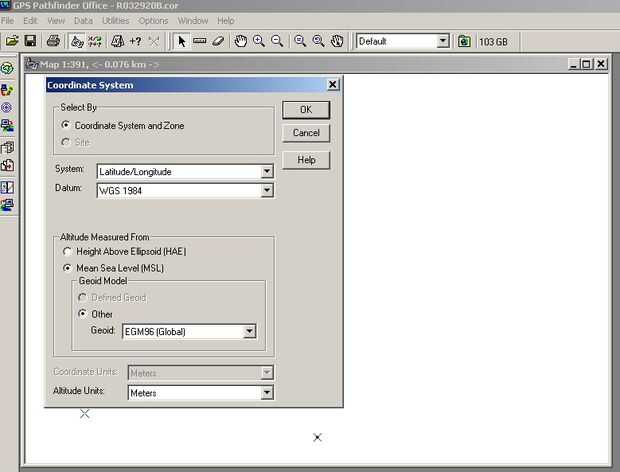The height and width of the screenshot is (472, 620).
Task: Open the Data menu
Action: tap(83, 21)
